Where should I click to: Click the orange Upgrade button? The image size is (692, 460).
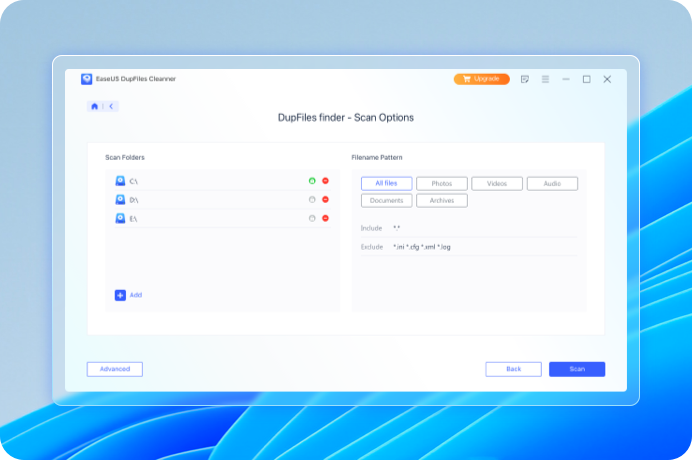(x=481, y=79)
